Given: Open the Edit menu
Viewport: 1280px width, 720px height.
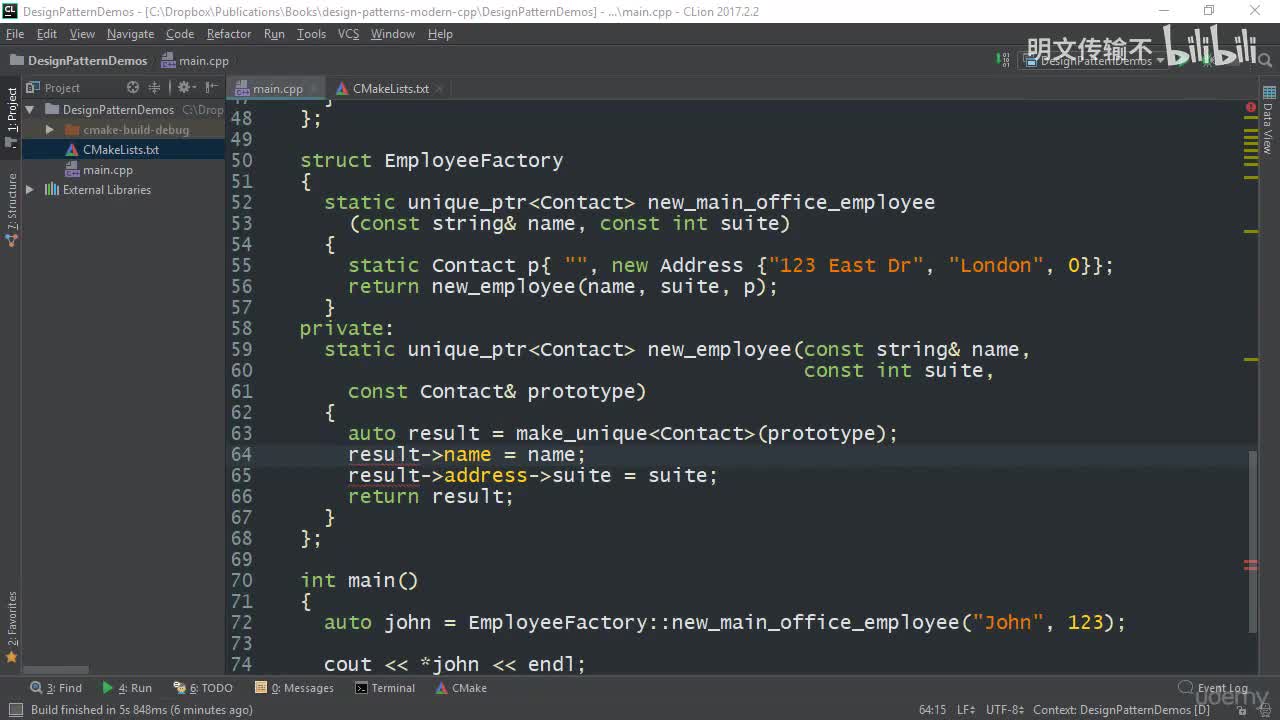Looking at the screenshot, I should tap(47, 34).
